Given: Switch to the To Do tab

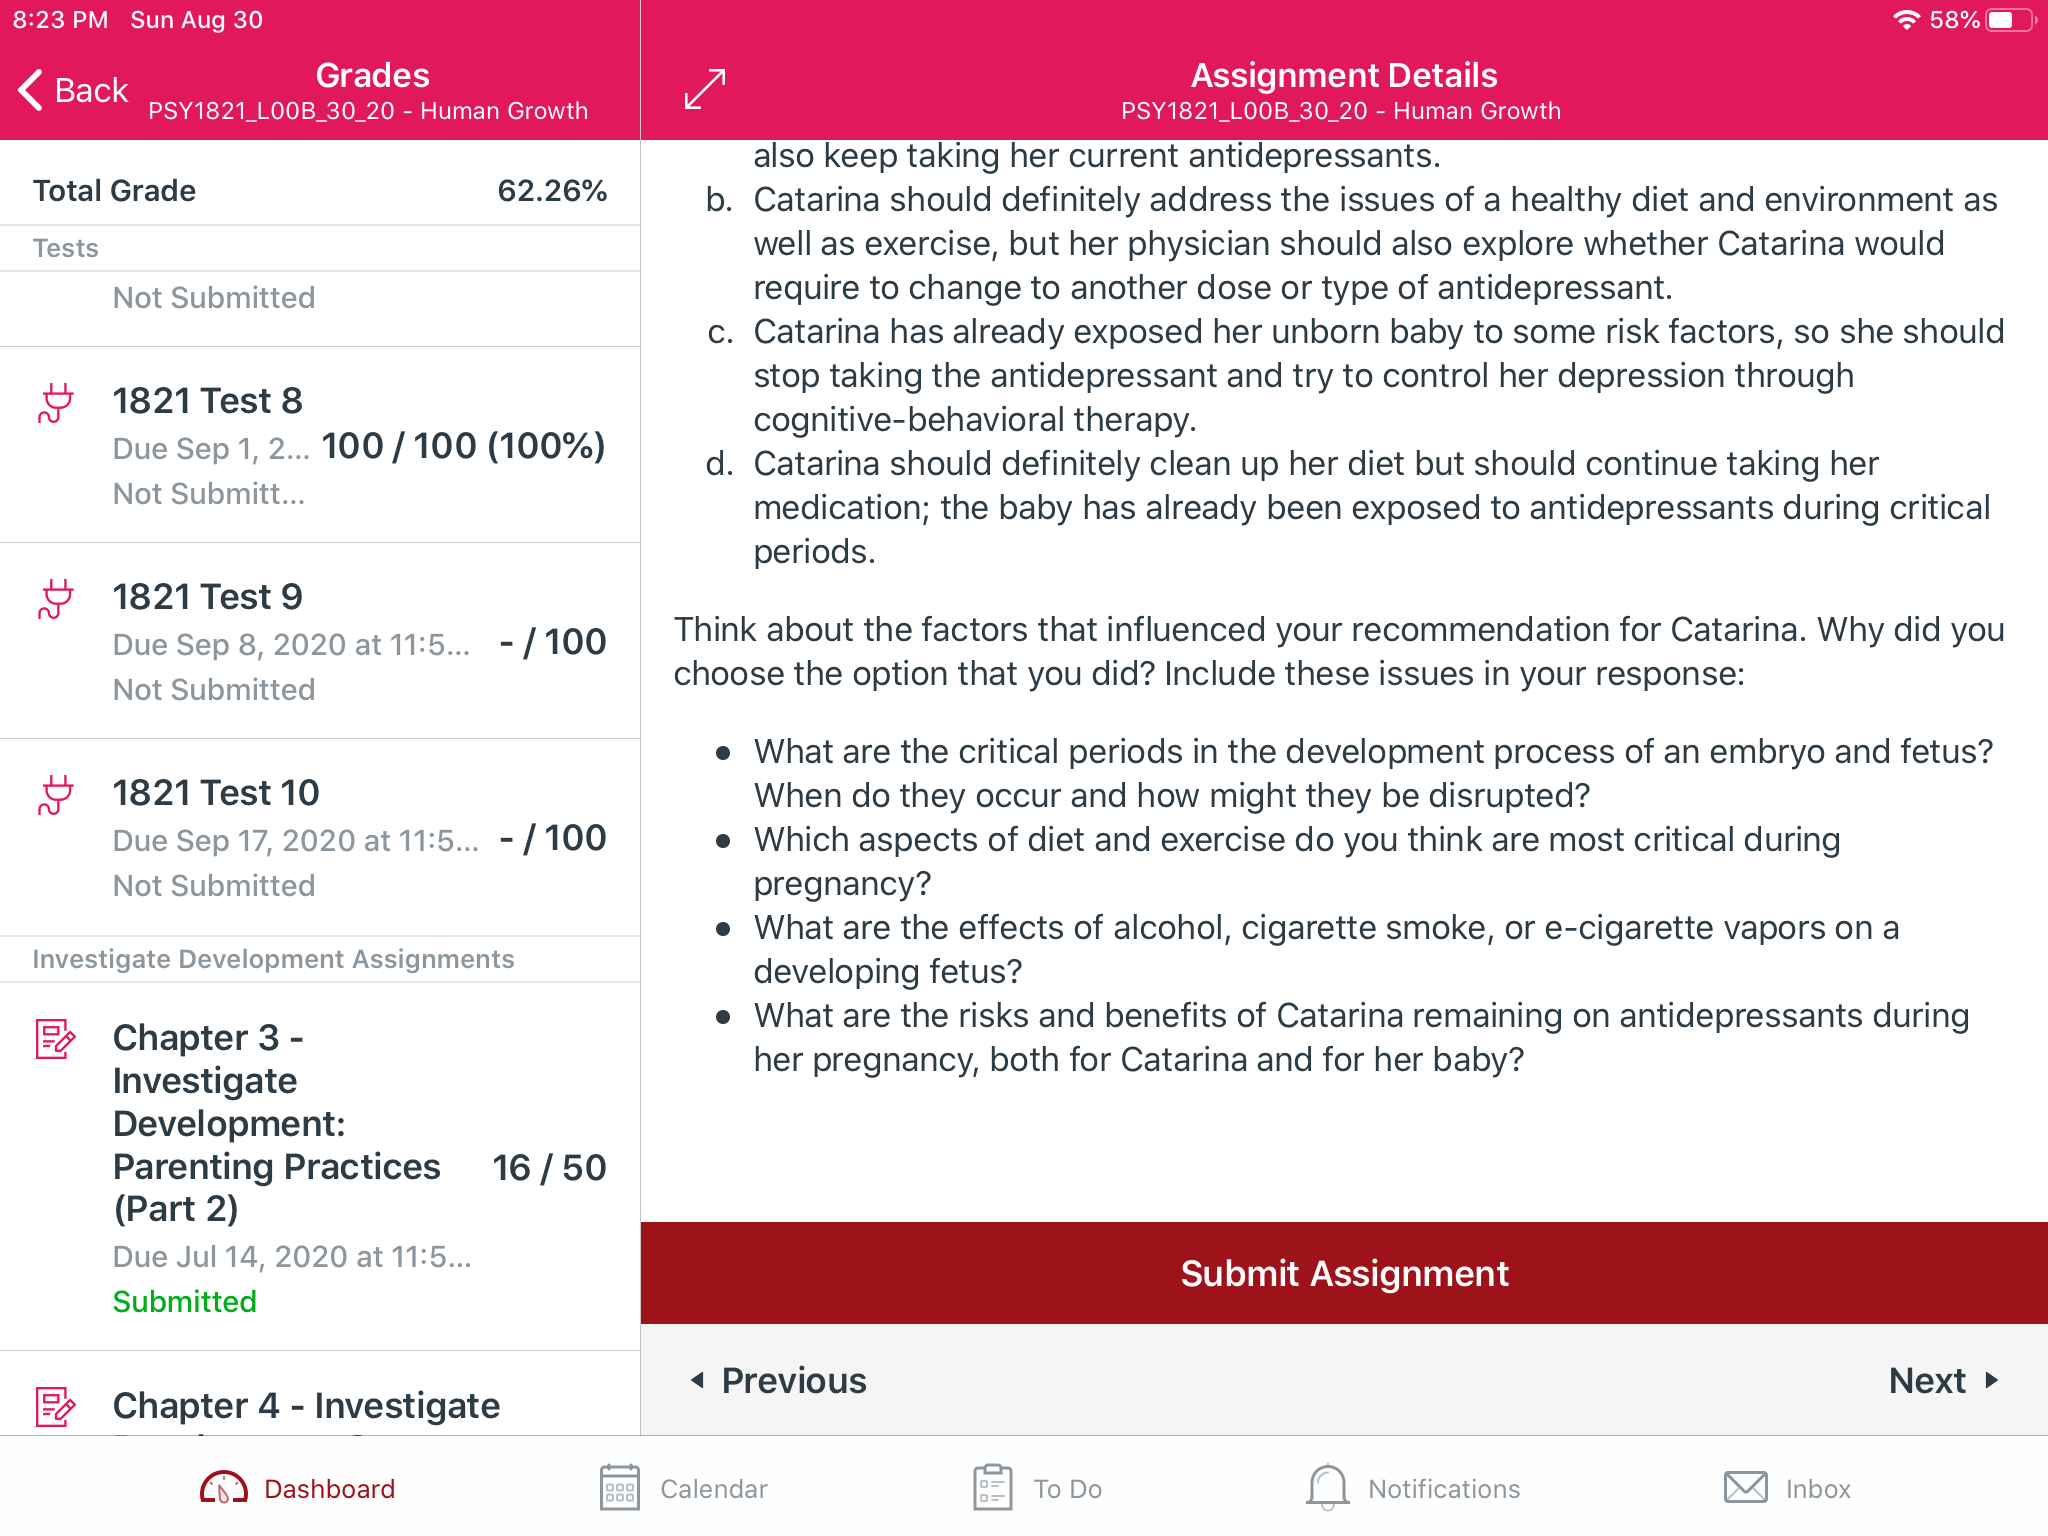Looking at the screenshot, I should coord(1037,1488).
